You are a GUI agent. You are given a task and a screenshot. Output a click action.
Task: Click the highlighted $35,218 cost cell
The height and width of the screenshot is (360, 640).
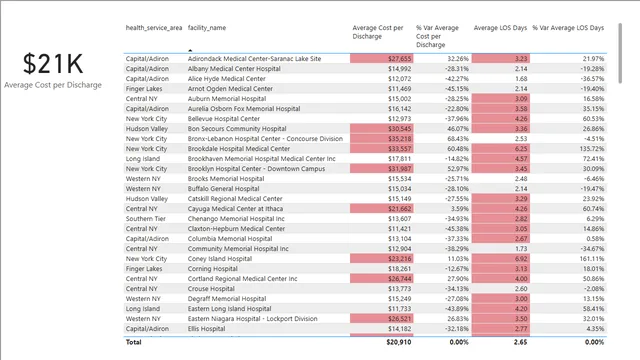click(382, 139)
